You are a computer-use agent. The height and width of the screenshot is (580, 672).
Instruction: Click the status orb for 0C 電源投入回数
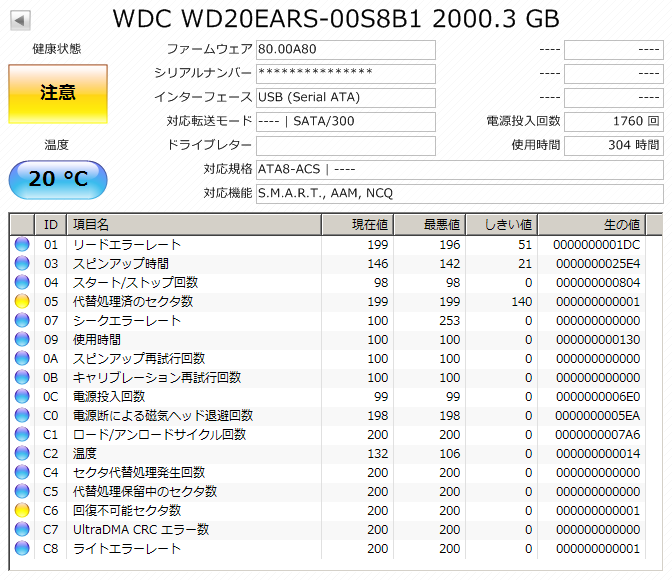click(x=22, y=396)
